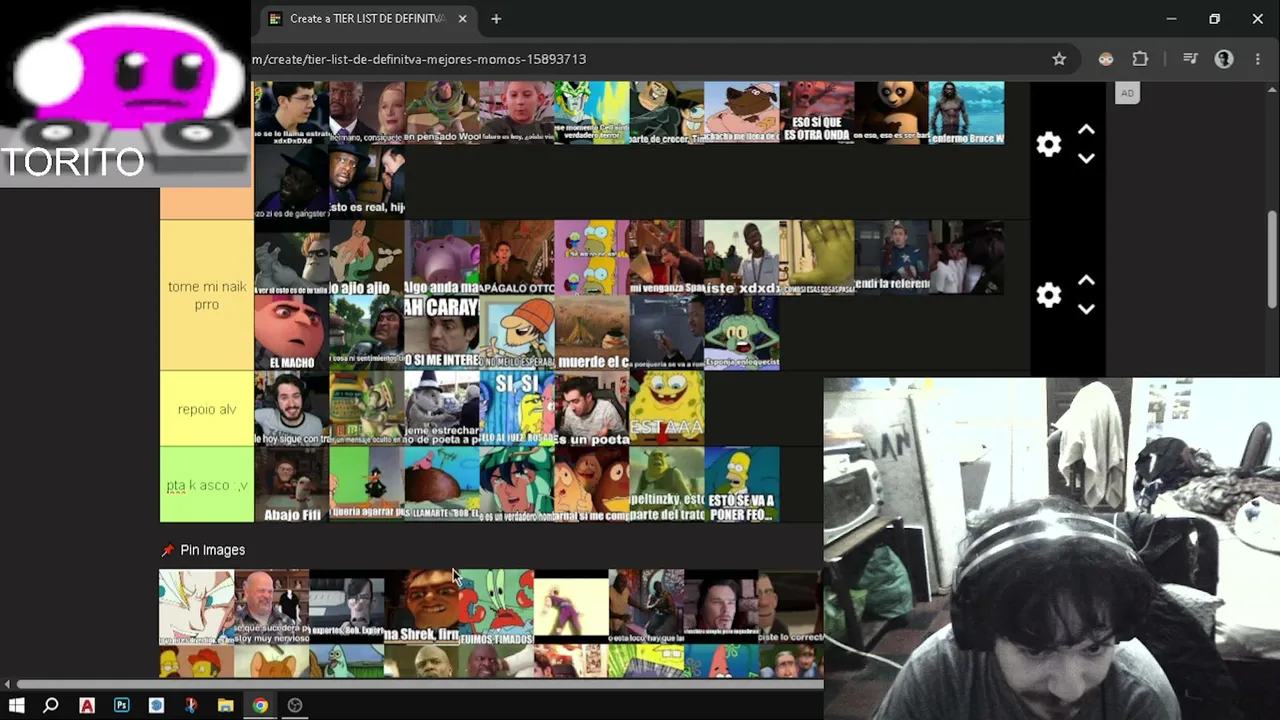Image resolution: width=1280 pixels, height=720 pixels.
Task: Click the AD badge at page top right
Action: [x=1127, y=93]
